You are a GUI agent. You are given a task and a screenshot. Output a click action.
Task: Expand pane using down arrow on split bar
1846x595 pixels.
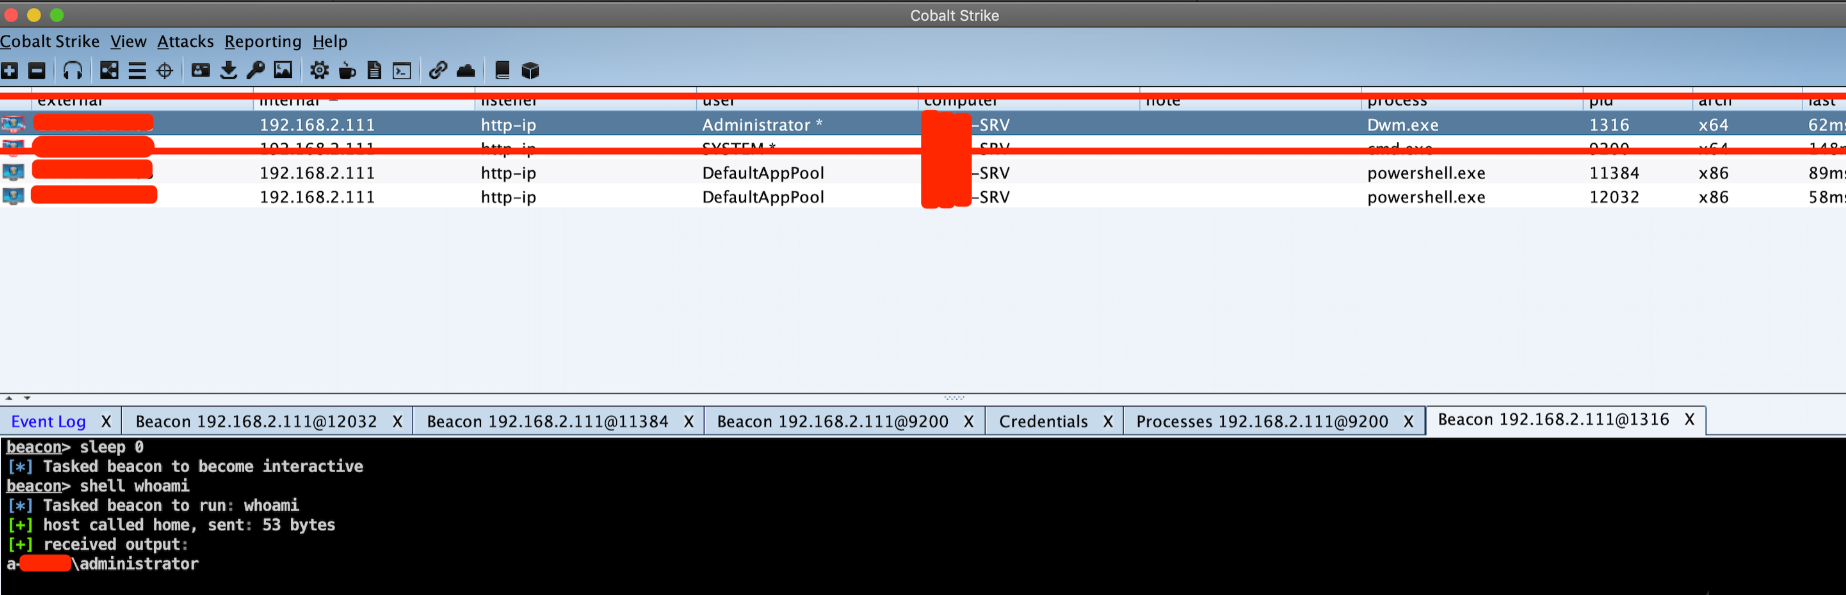[27, 398]
